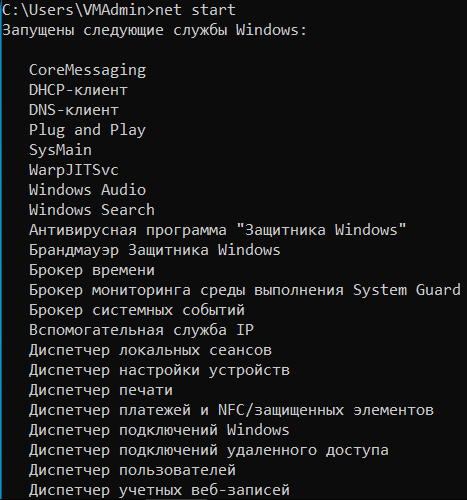Select the Windows Search line

tap(92, 210)
